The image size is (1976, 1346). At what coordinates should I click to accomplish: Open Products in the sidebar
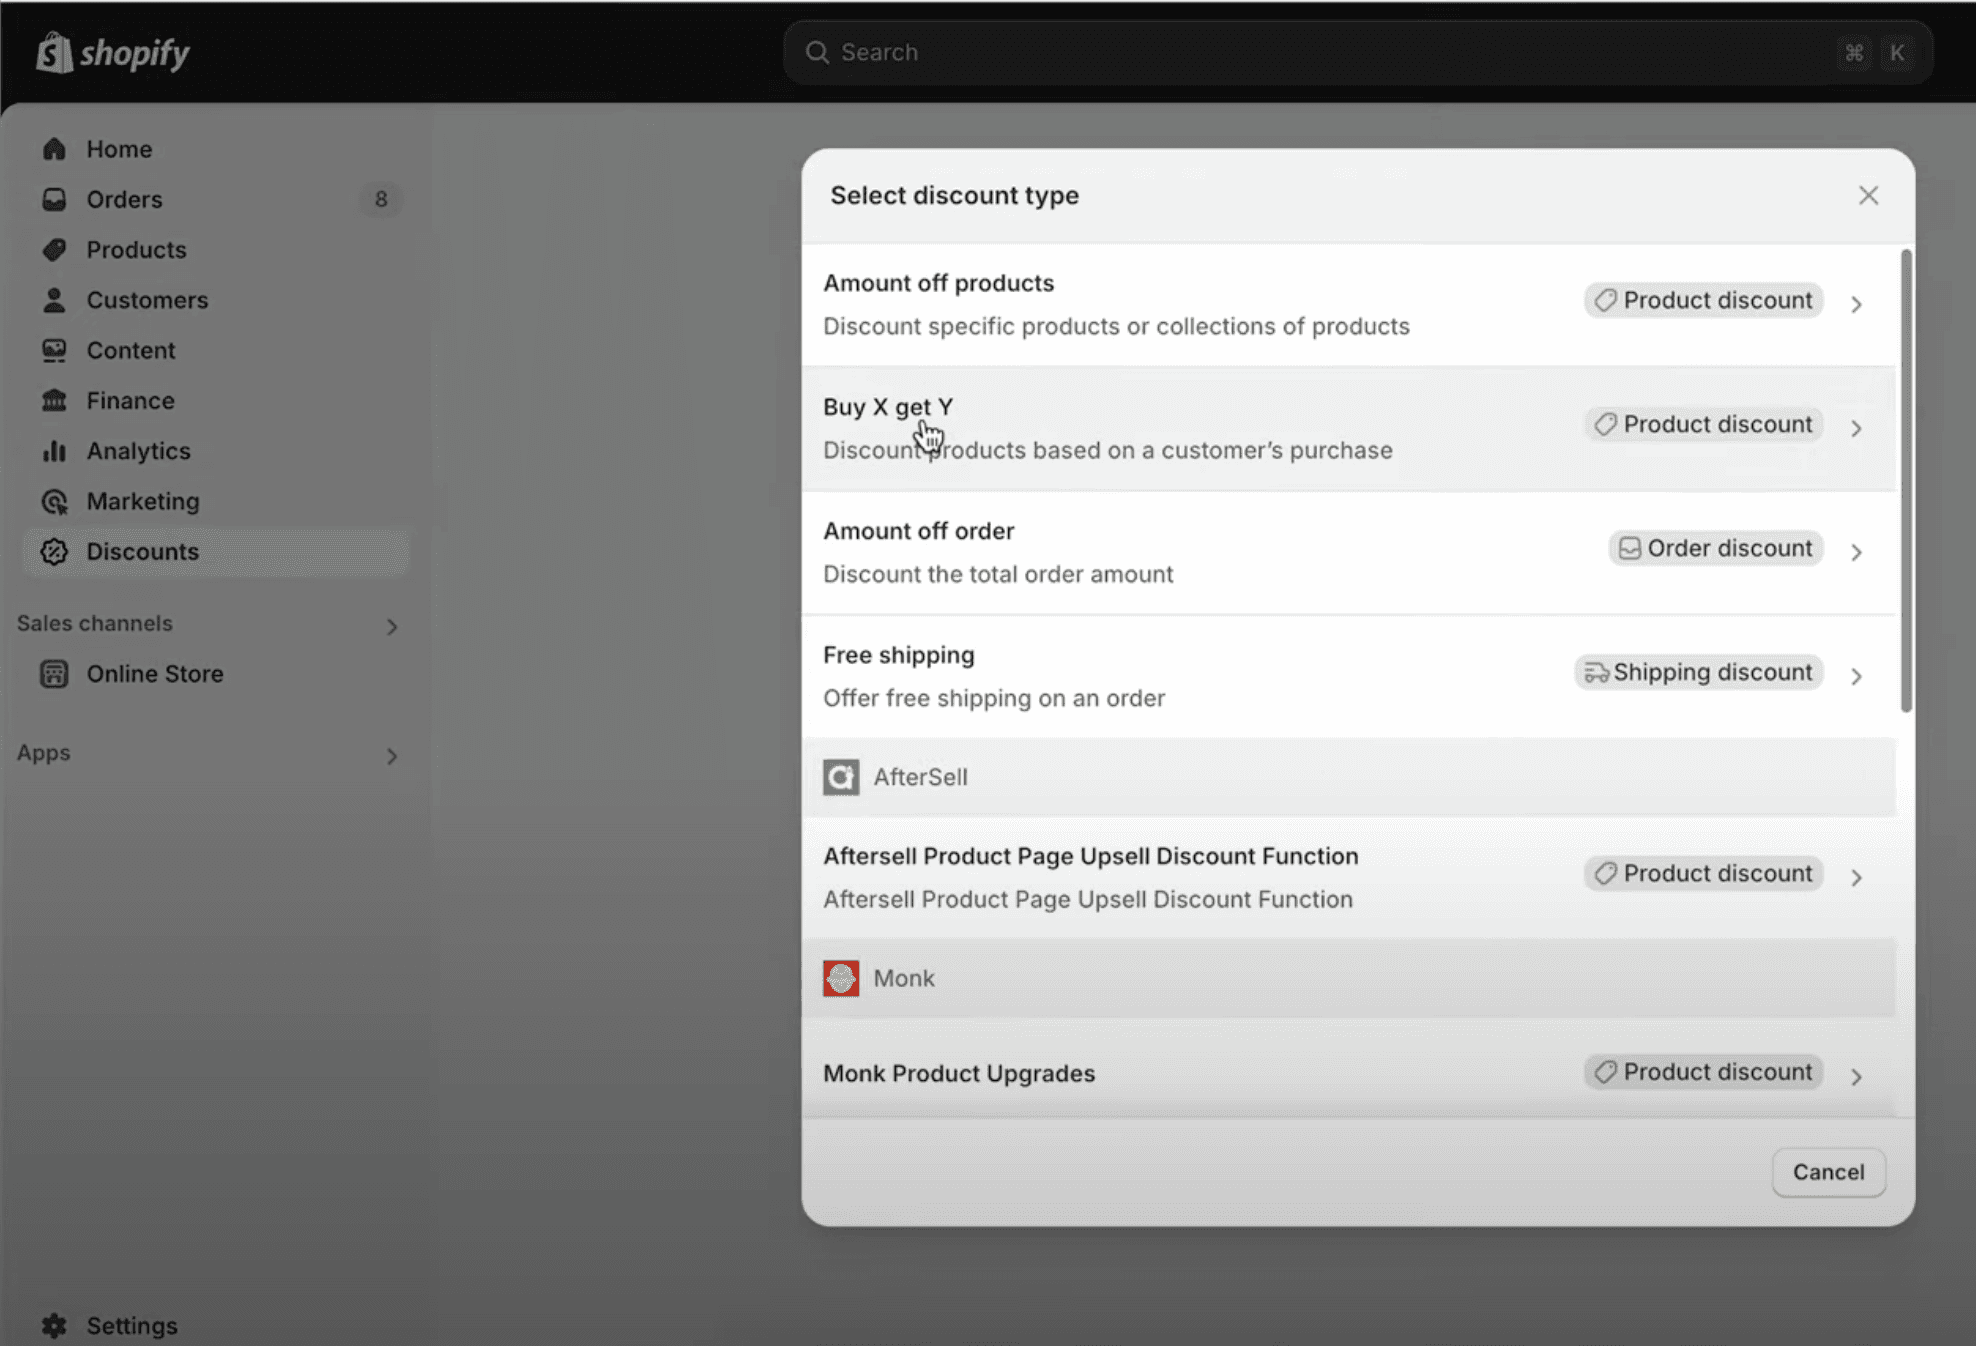coord(216,249)
